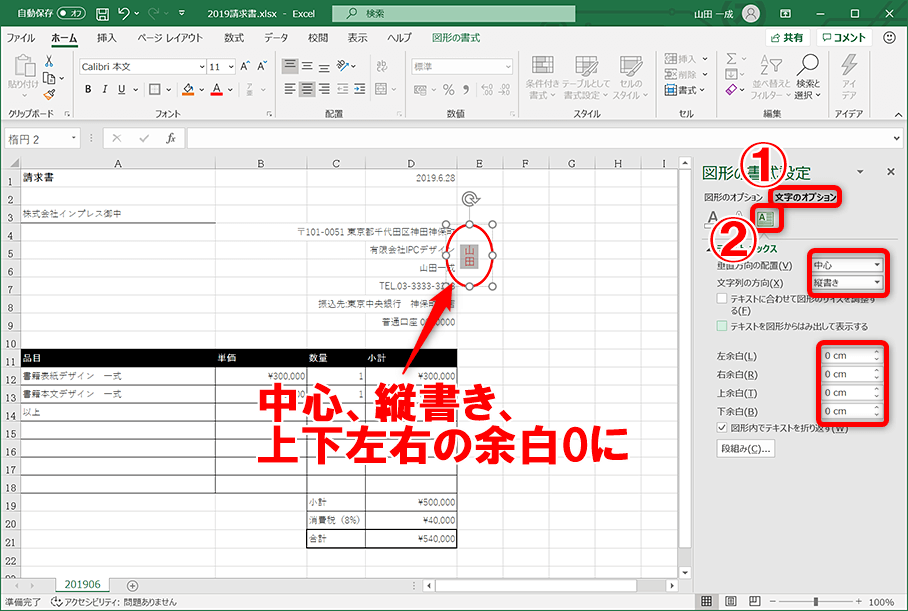
Task: Open the ページ レイアウト tab
Action: click(x=170, y=38)
